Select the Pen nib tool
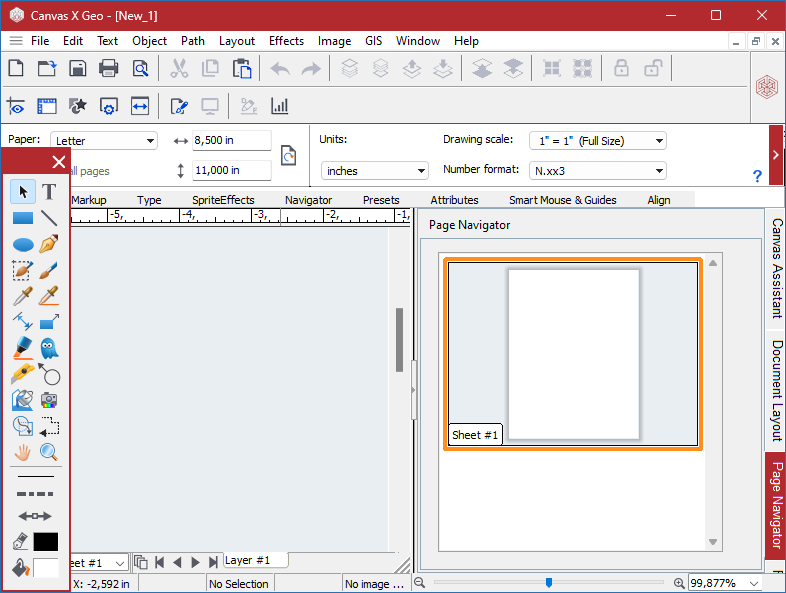The image size is (786, 593). tap(49, 244)
